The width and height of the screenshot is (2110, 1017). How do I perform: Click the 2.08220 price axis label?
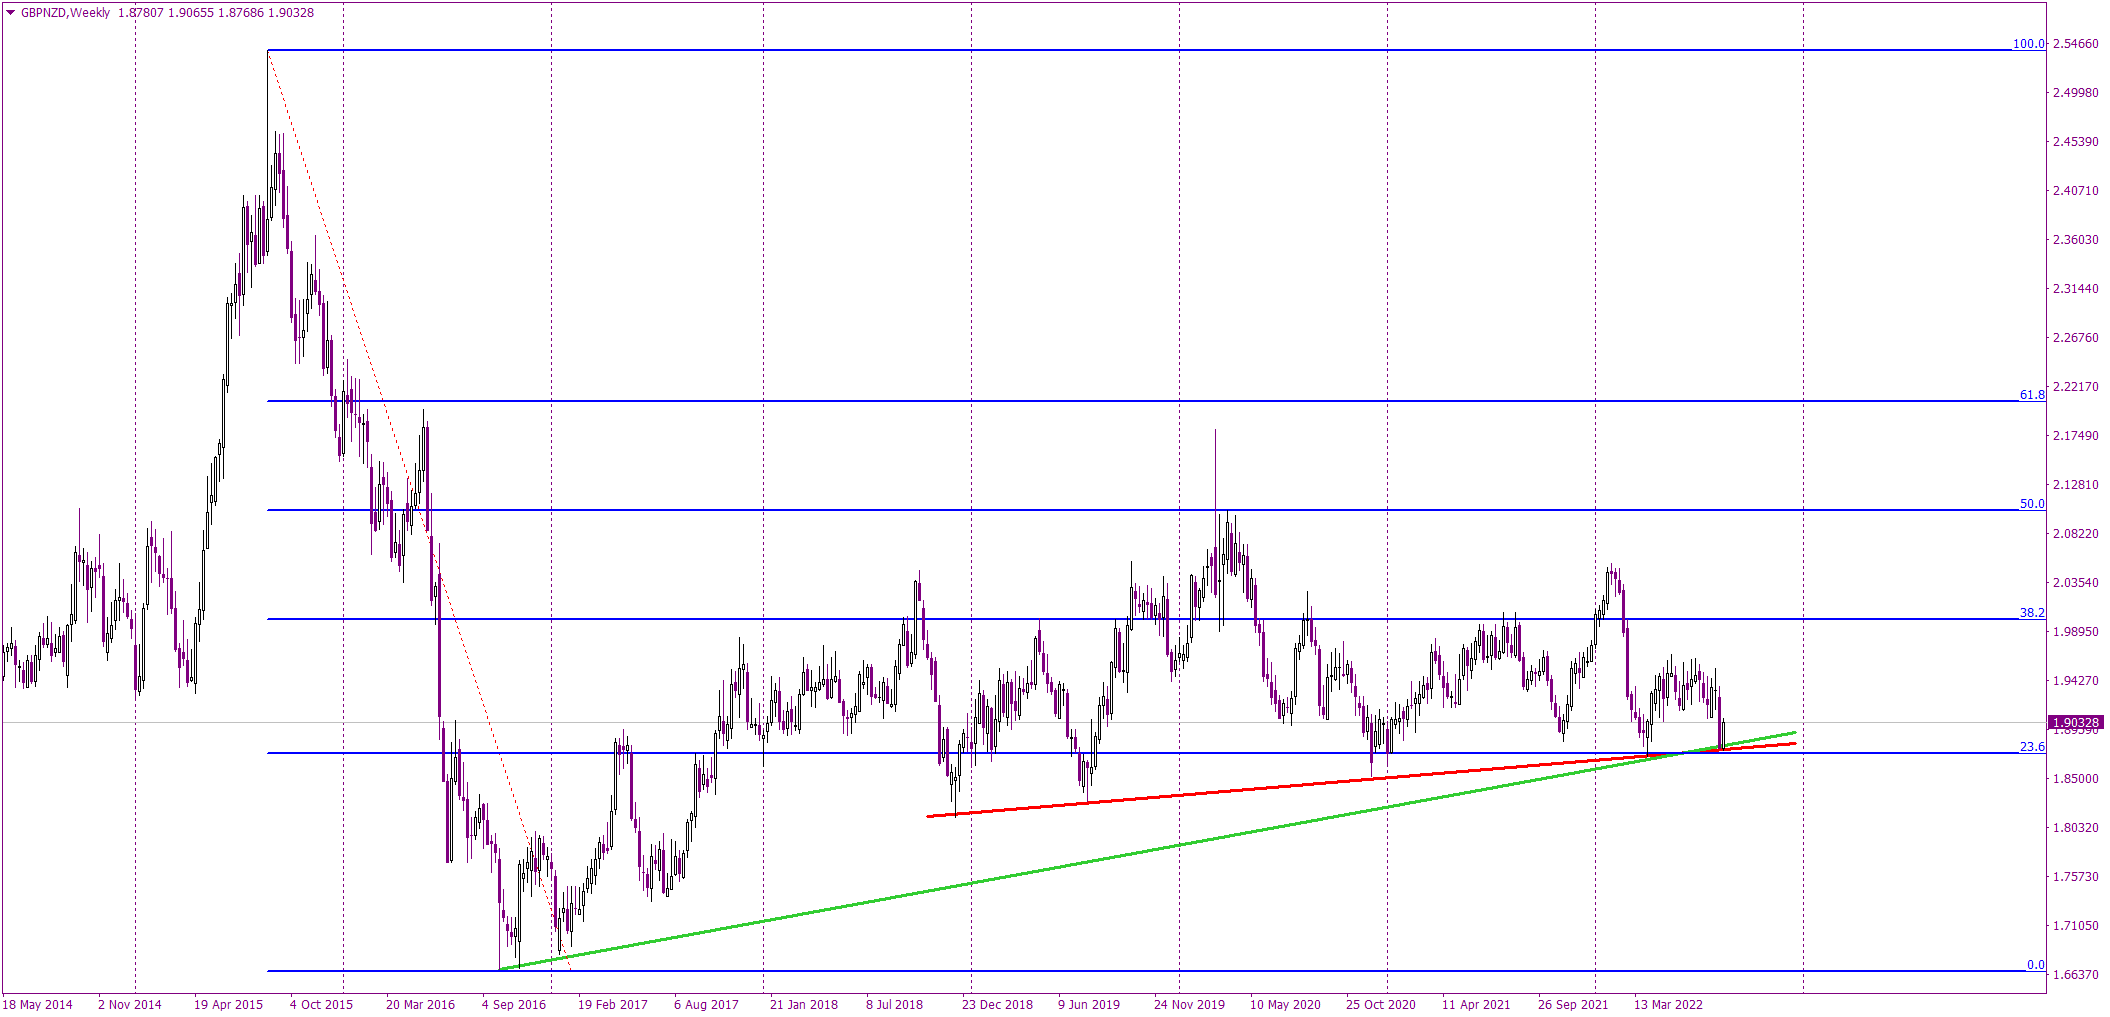coord(2075,534)
